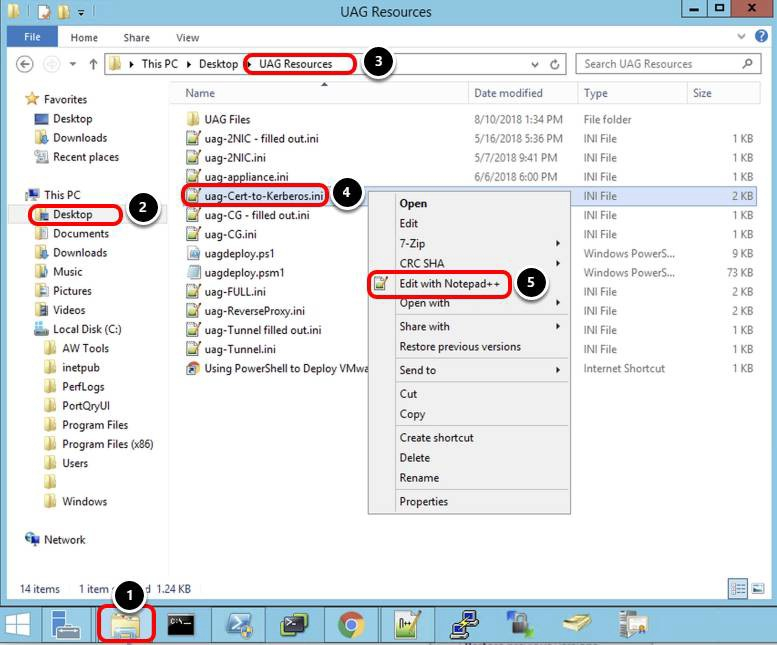Select Desktop under This PC in the navigation pane

[72, 214]
